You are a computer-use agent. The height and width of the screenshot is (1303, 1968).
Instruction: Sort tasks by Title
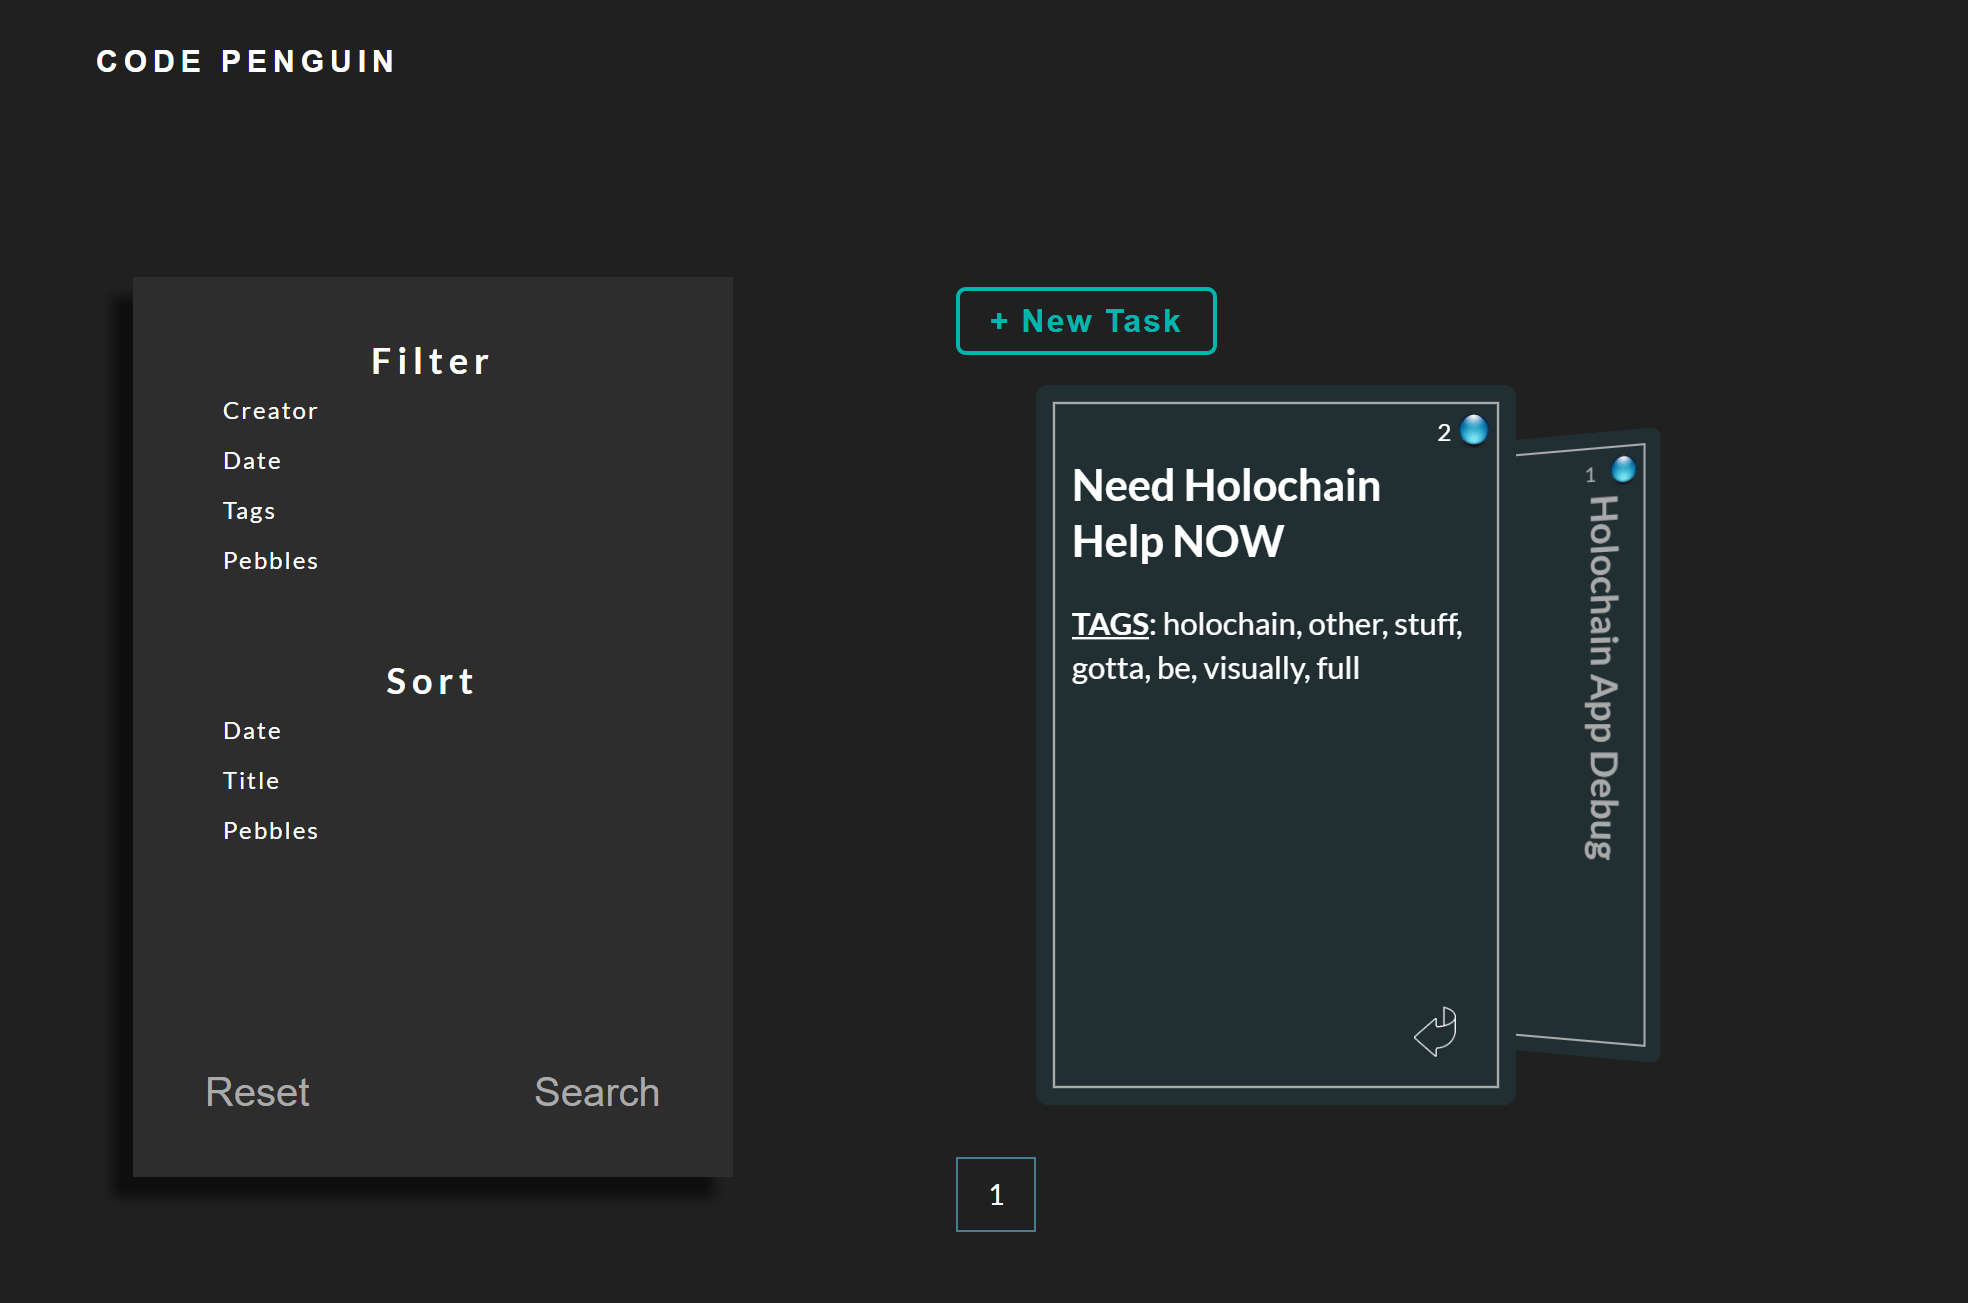(251, 781)
